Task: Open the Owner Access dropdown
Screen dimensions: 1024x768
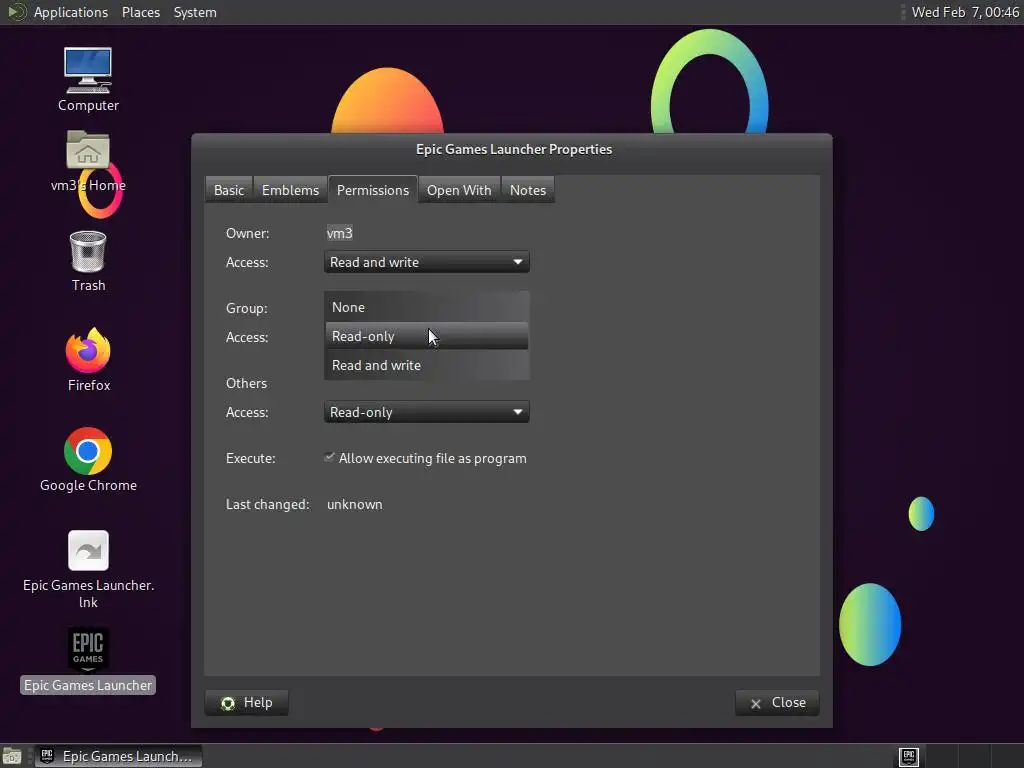Action: [426, 262]
